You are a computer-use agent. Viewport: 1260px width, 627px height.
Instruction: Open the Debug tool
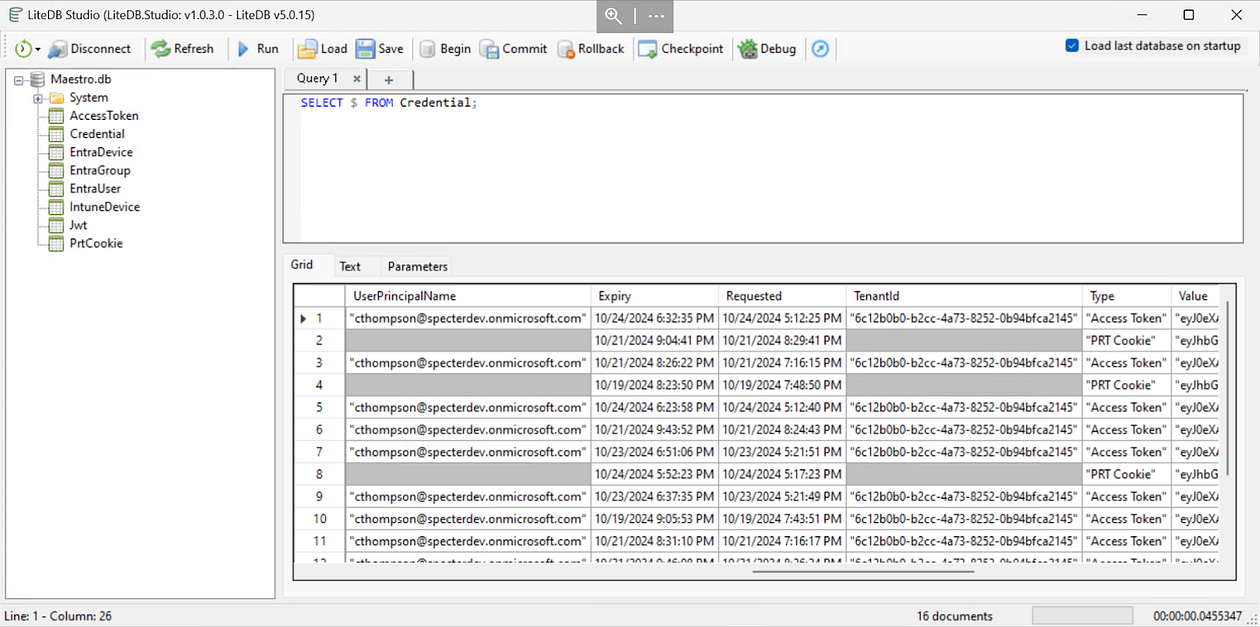click(767, 48)
